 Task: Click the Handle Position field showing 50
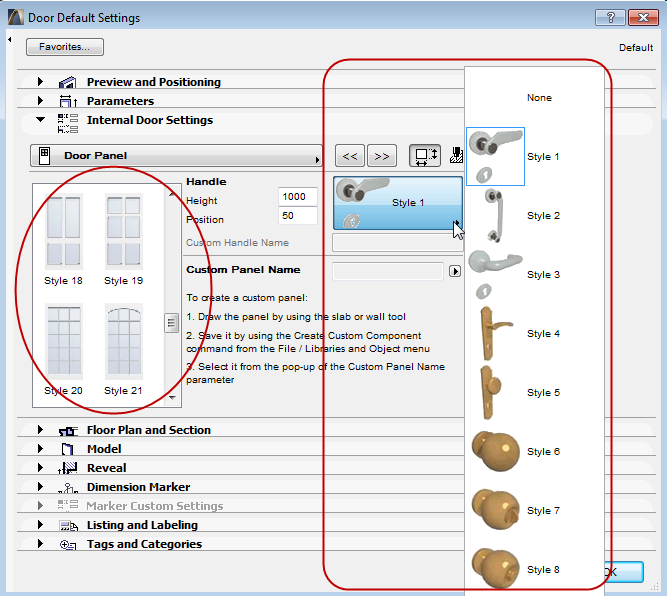point(298,216)
